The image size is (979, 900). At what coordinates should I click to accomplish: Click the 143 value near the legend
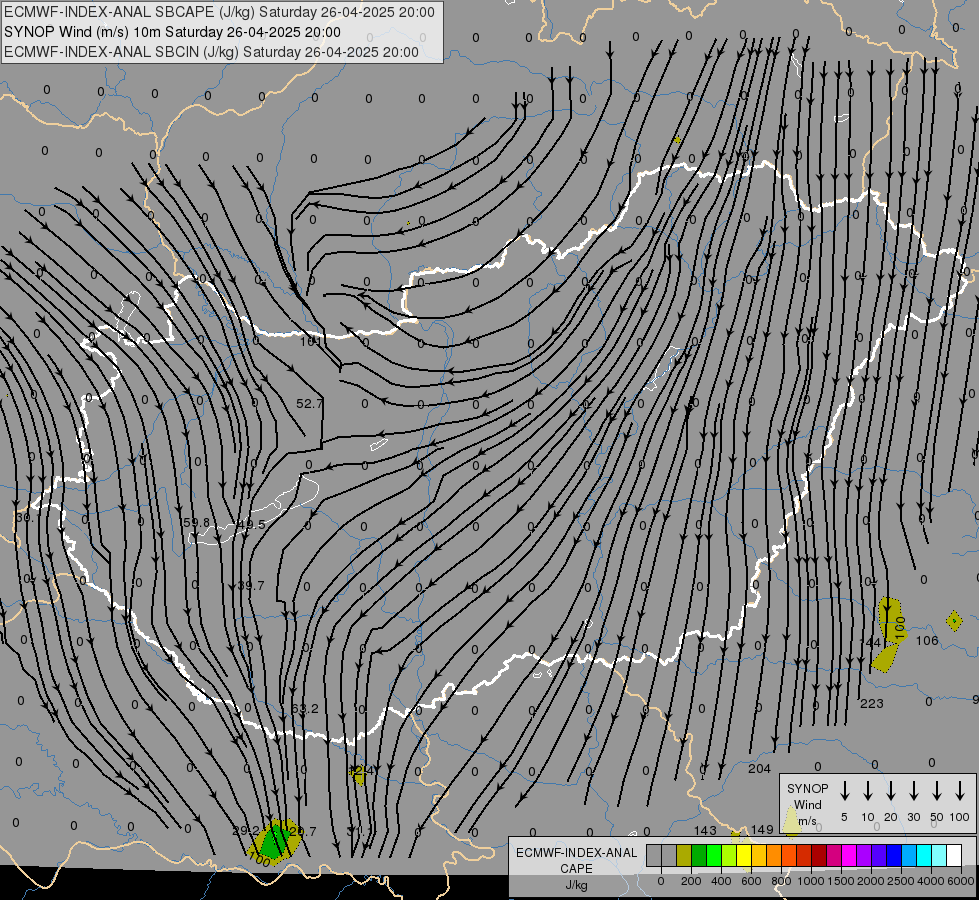705,829
